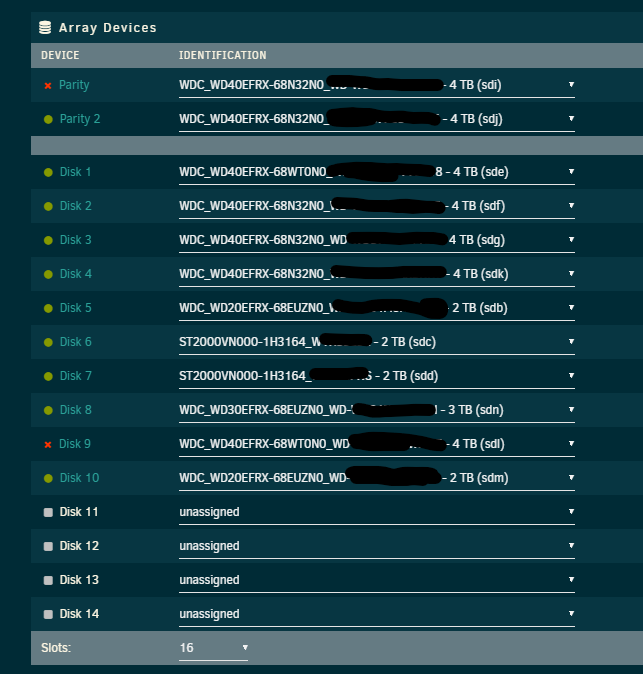Open the Disk 10 device link

pyautogui.click(x=80, y=478)
